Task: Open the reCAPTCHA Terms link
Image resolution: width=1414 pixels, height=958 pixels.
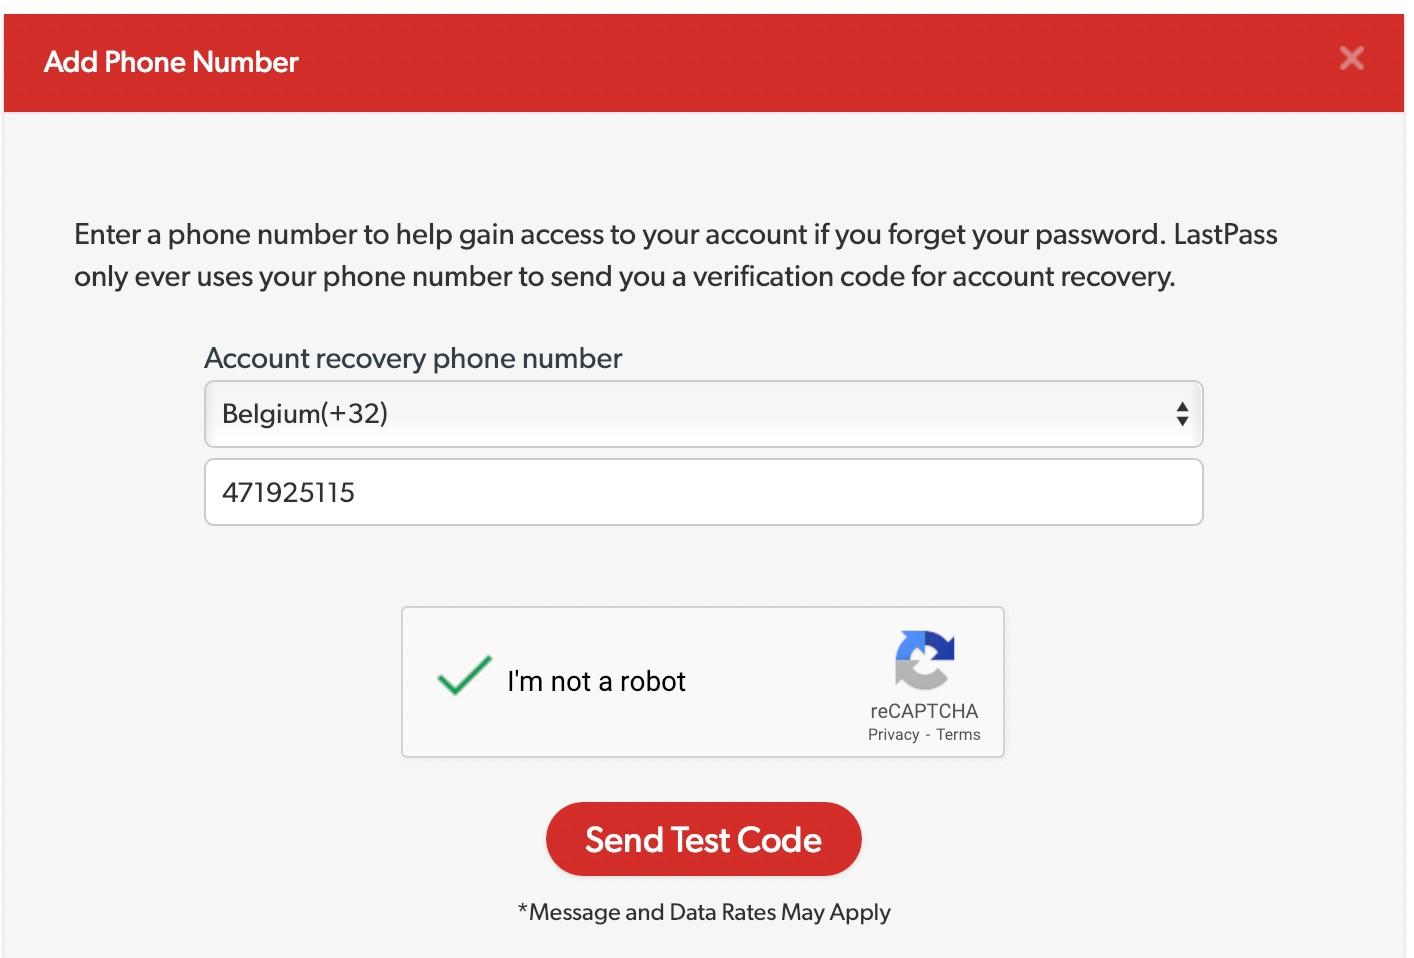Action: [x=958, y=735]
